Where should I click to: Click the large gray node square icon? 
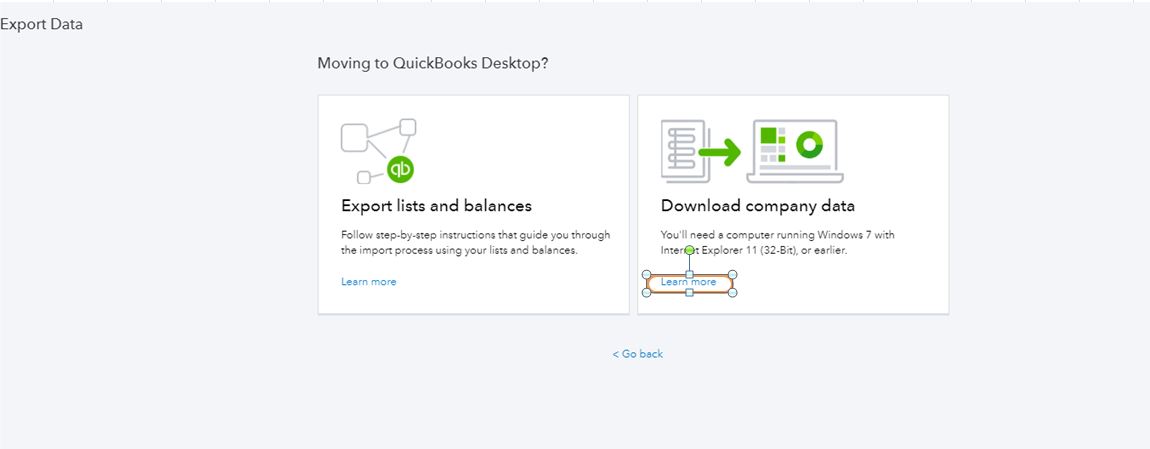coord(354,137)
